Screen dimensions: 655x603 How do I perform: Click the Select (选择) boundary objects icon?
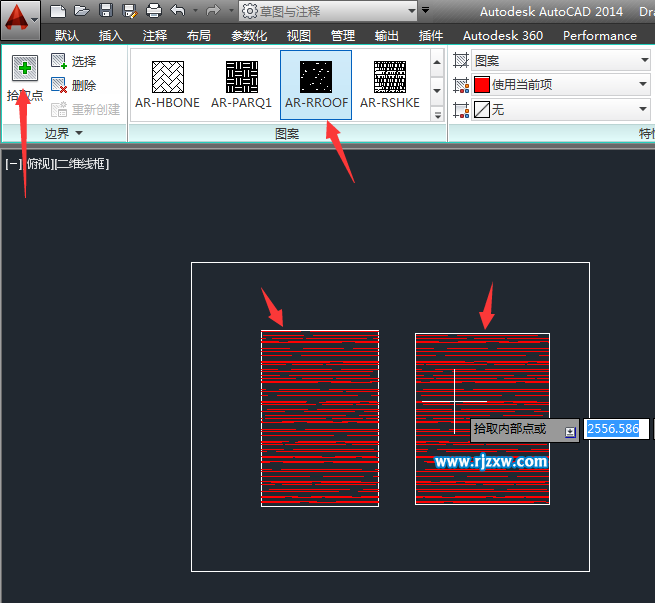pyautogui.click(x=59, y=61)
